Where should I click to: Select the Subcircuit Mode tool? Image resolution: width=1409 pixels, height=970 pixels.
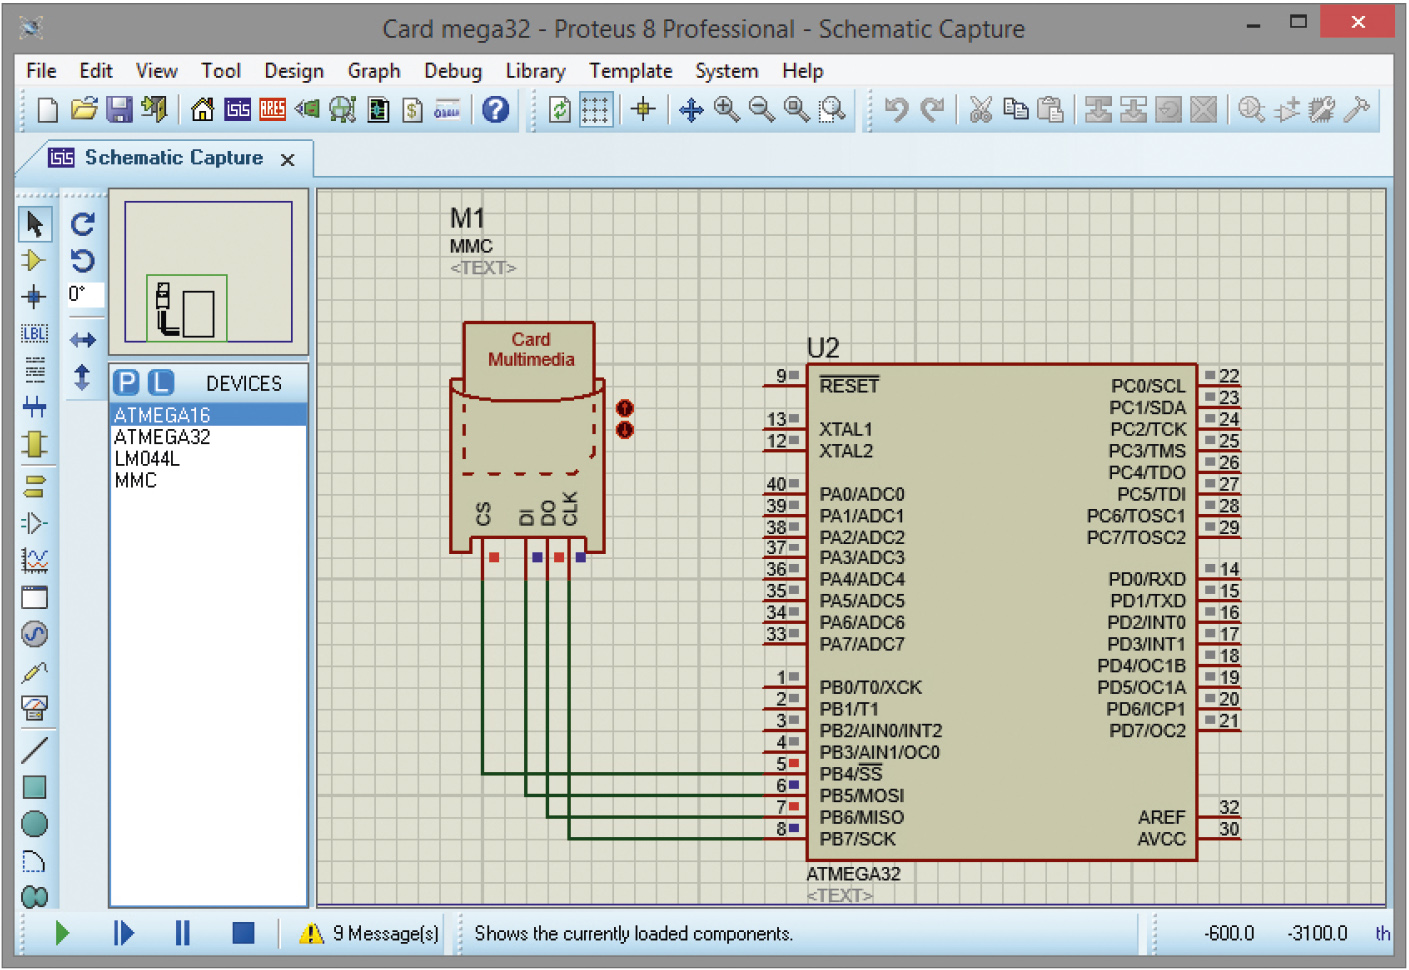34,444
